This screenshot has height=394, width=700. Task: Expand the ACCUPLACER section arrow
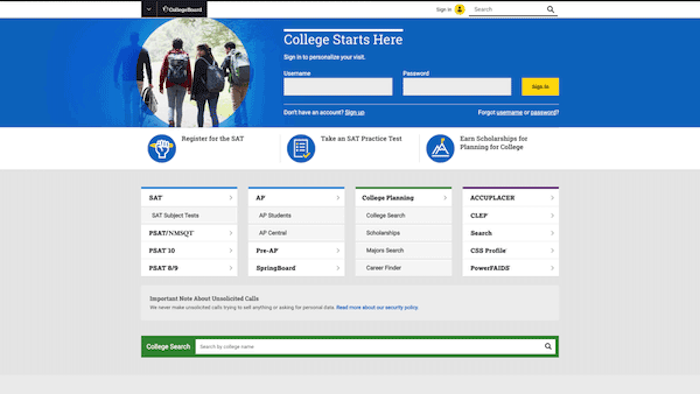click(552, 198)
